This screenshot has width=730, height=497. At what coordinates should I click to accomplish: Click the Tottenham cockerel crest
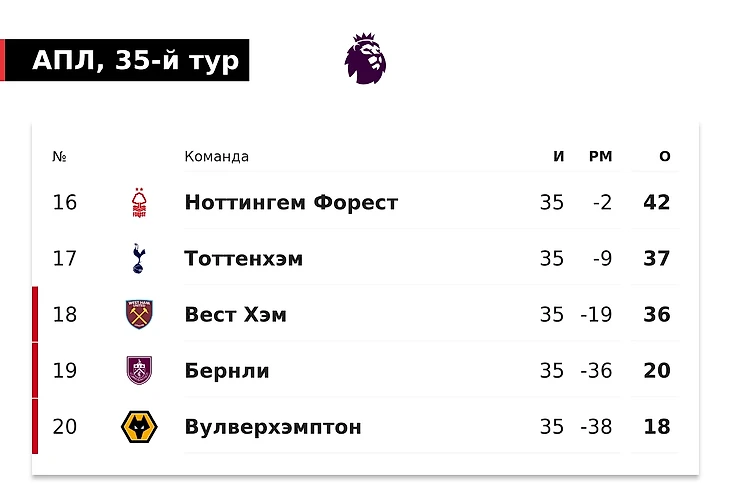[139, 258]
